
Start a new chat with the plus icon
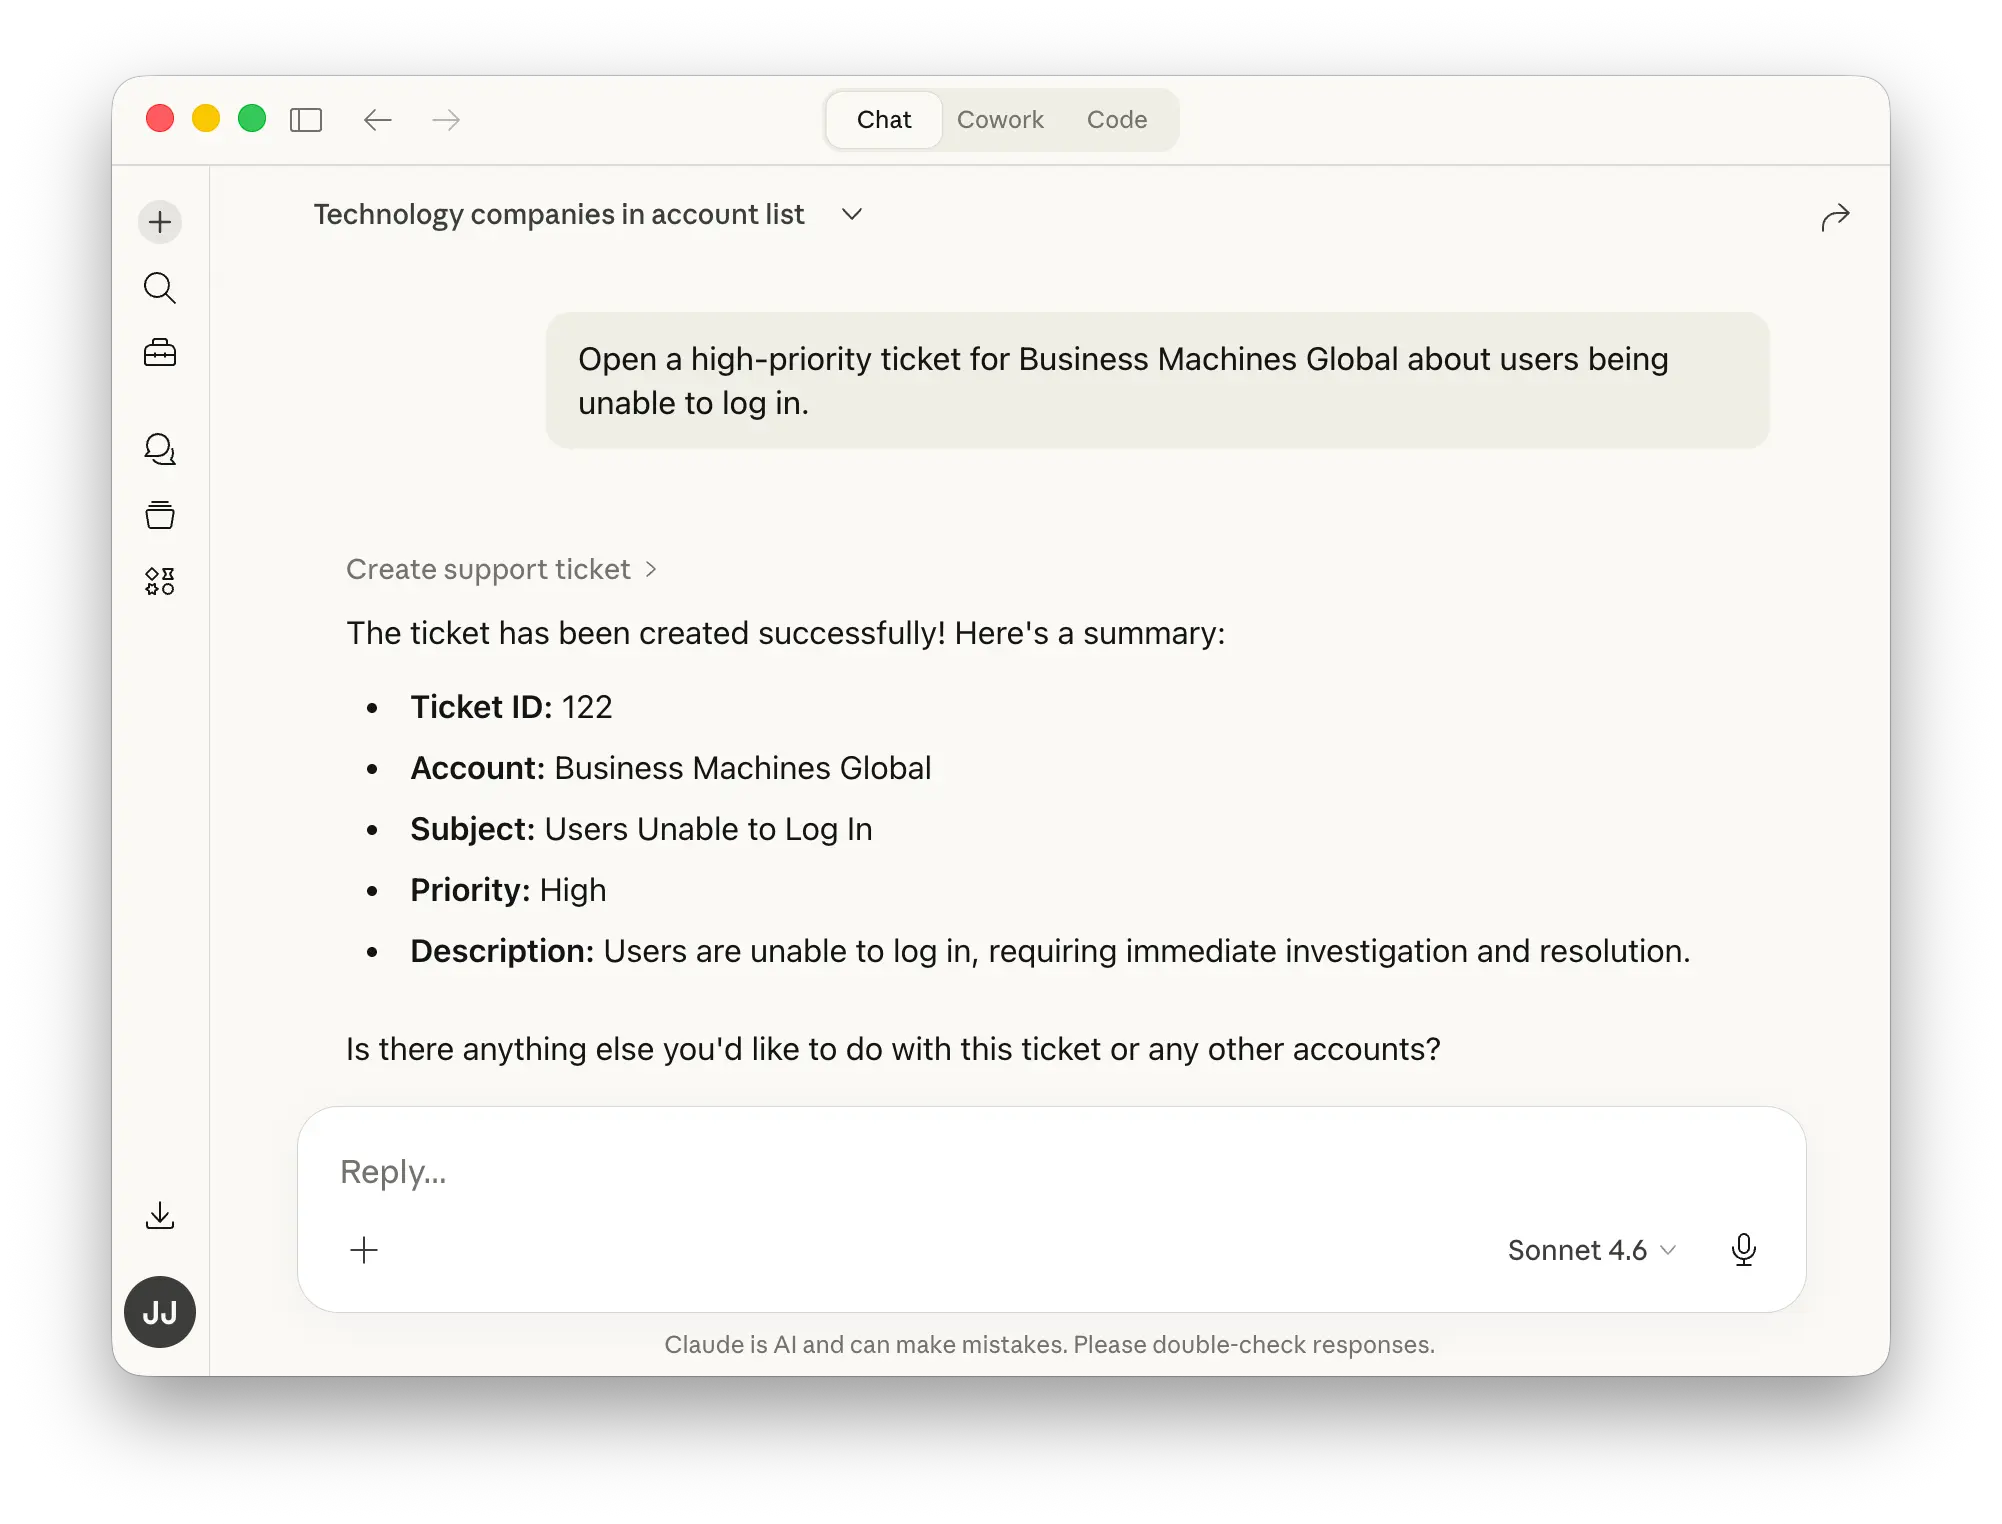[159, 221]
